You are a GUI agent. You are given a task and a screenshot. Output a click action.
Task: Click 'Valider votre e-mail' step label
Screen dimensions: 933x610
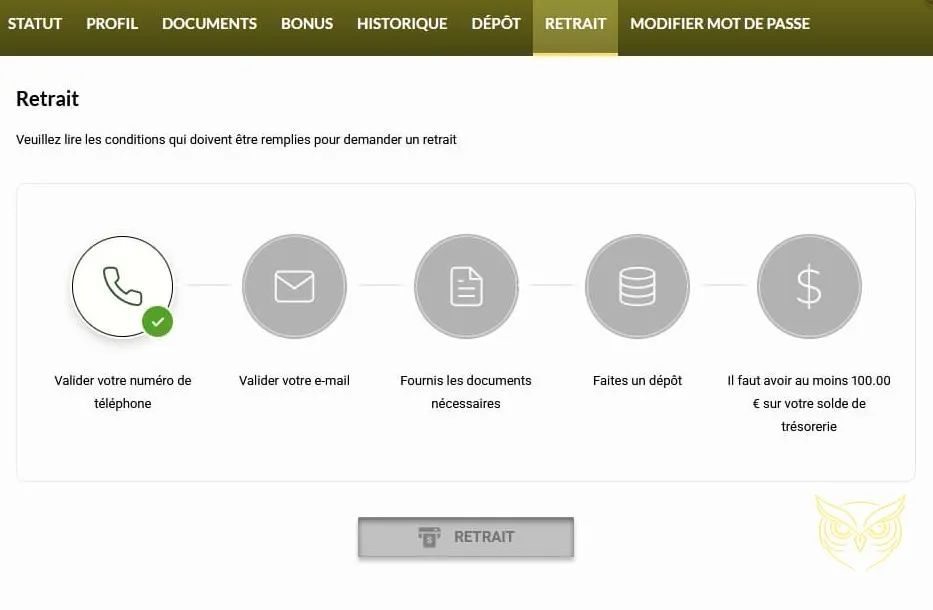tap(294, 381)
